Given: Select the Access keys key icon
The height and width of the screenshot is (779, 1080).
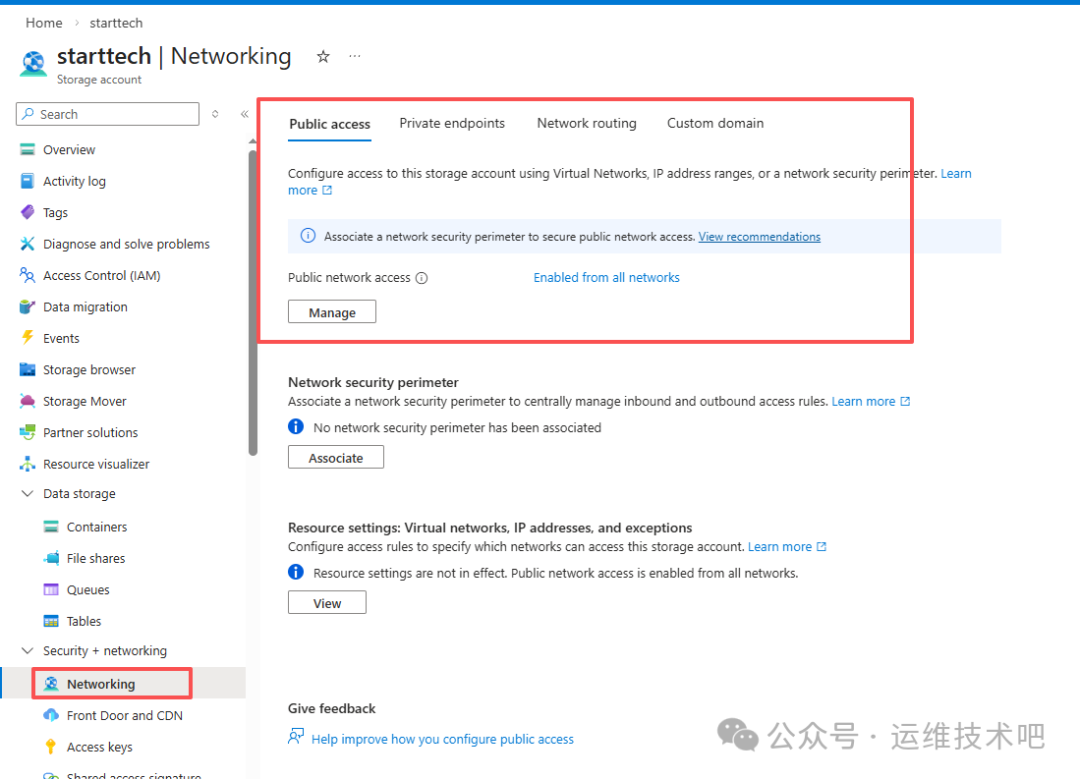Looking at the screenshot, I should point(51,747).
